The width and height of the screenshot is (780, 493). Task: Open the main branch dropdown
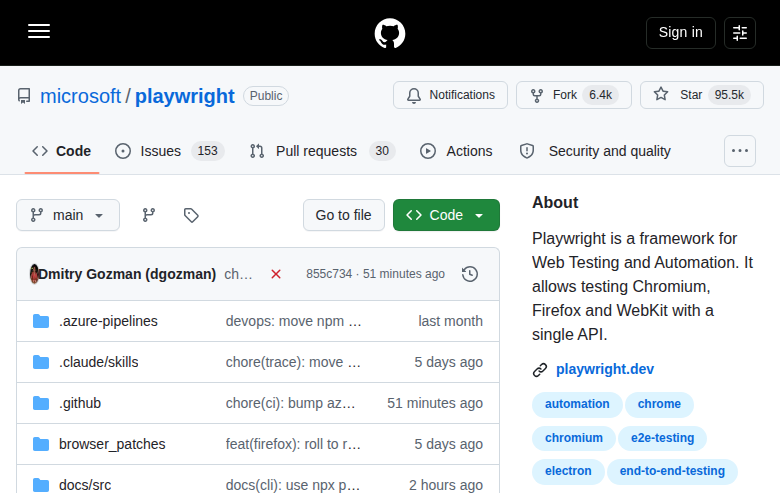68,215
